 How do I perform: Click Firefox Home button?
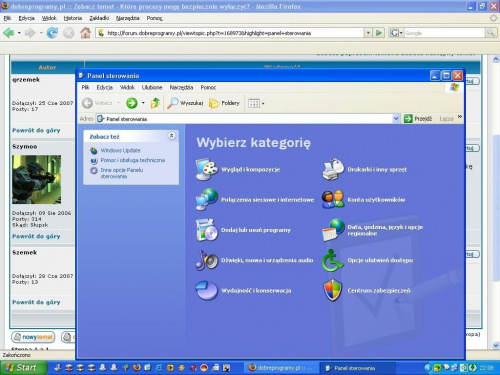point(85,33)
